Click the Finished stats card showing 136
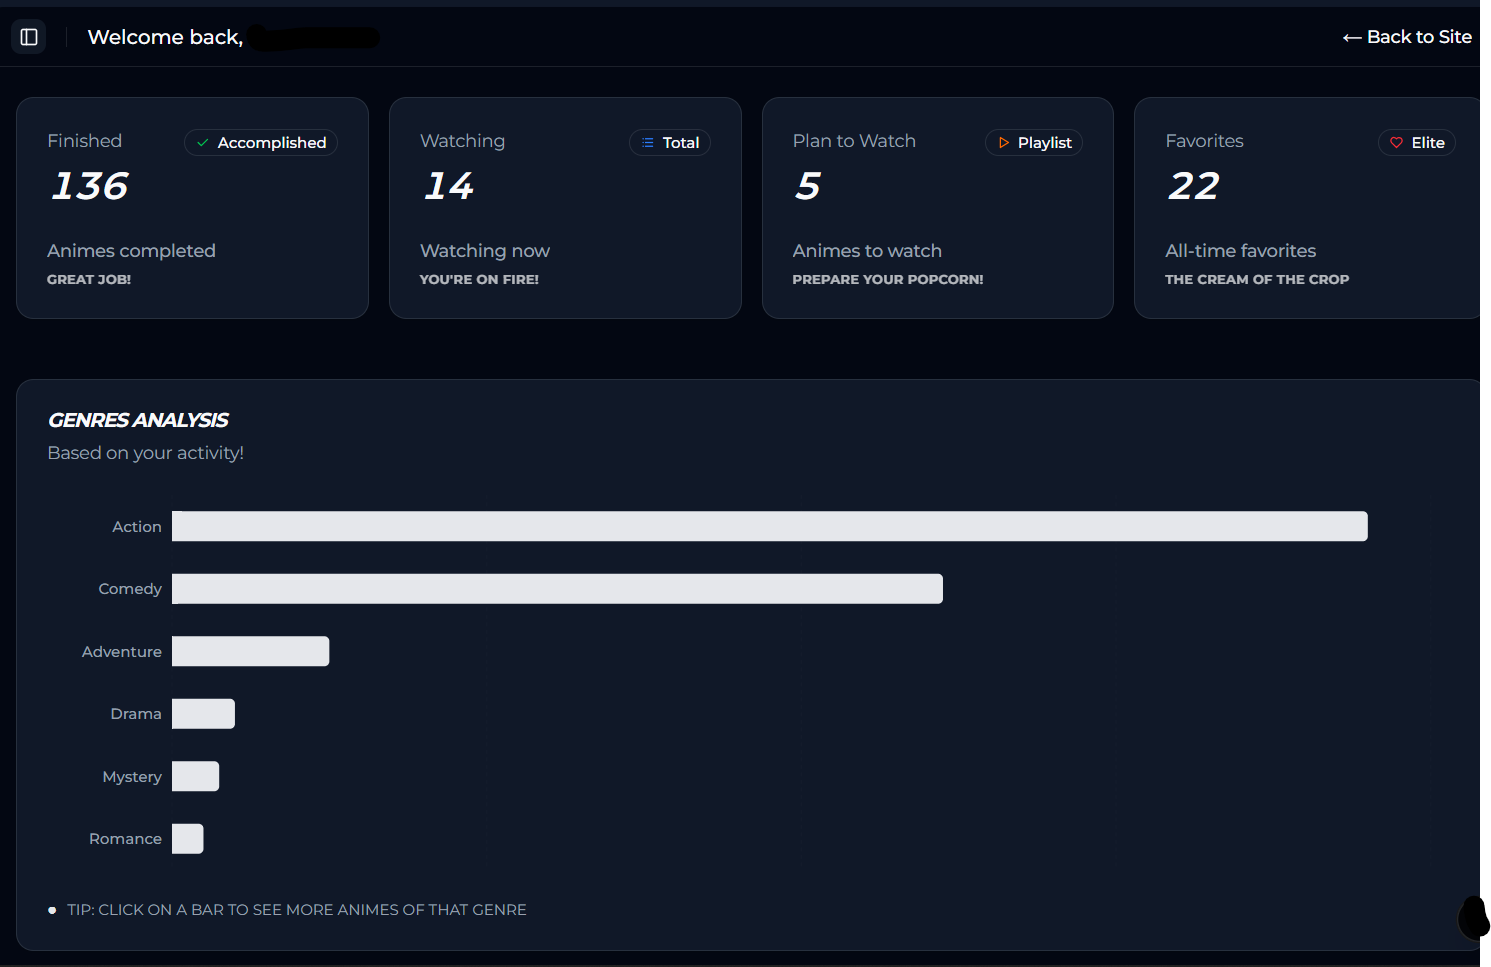This screenshot has height=967, width=1491. (x=192, y=207)
